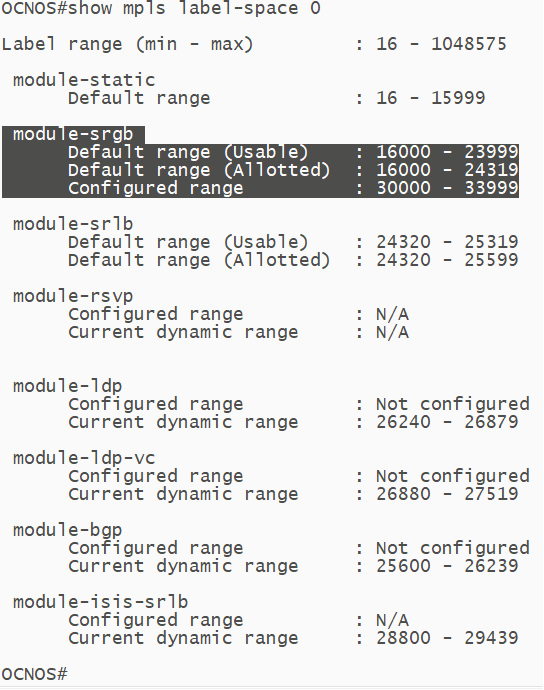This screenshot has height=690, width=544.
Task: Click the srlb usable range 24320 - 25319
Action: (447, 242)
